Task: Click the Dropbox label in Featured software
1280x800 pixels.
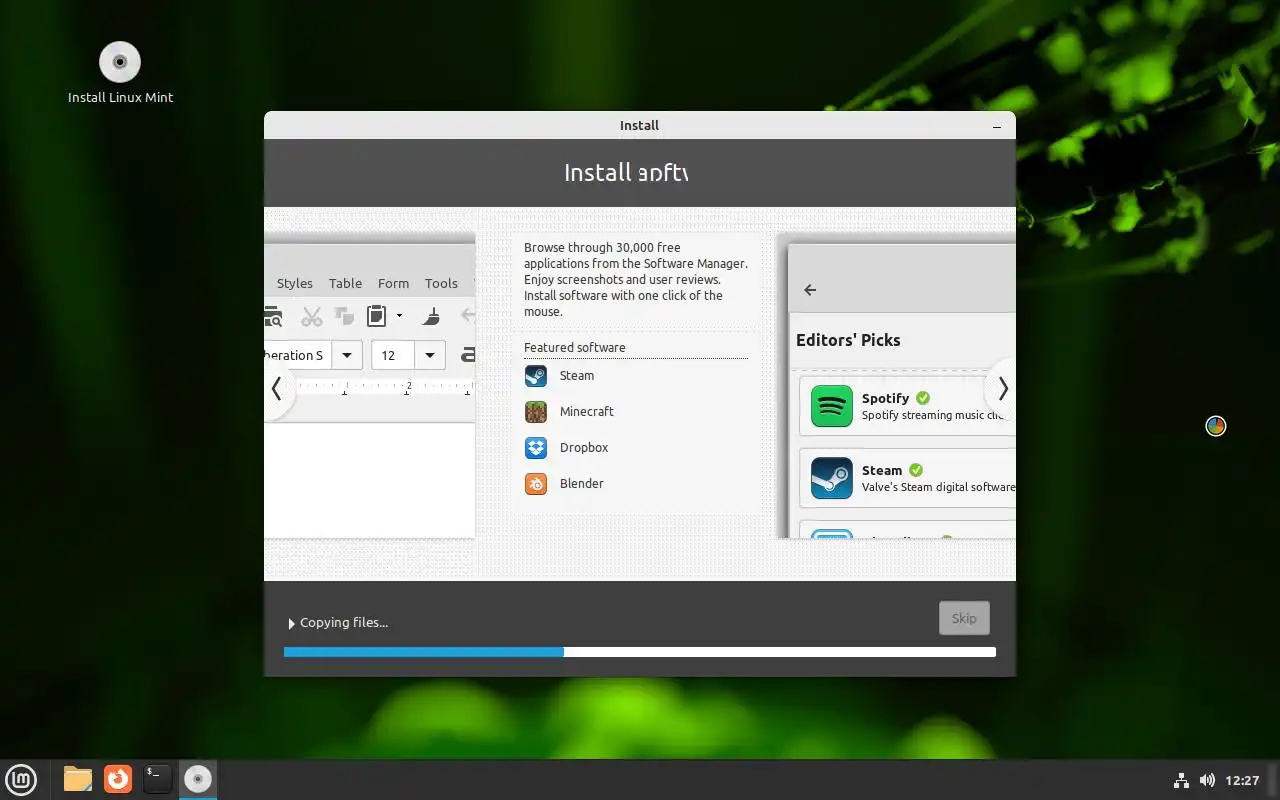Action: click(x=584, y=448)
